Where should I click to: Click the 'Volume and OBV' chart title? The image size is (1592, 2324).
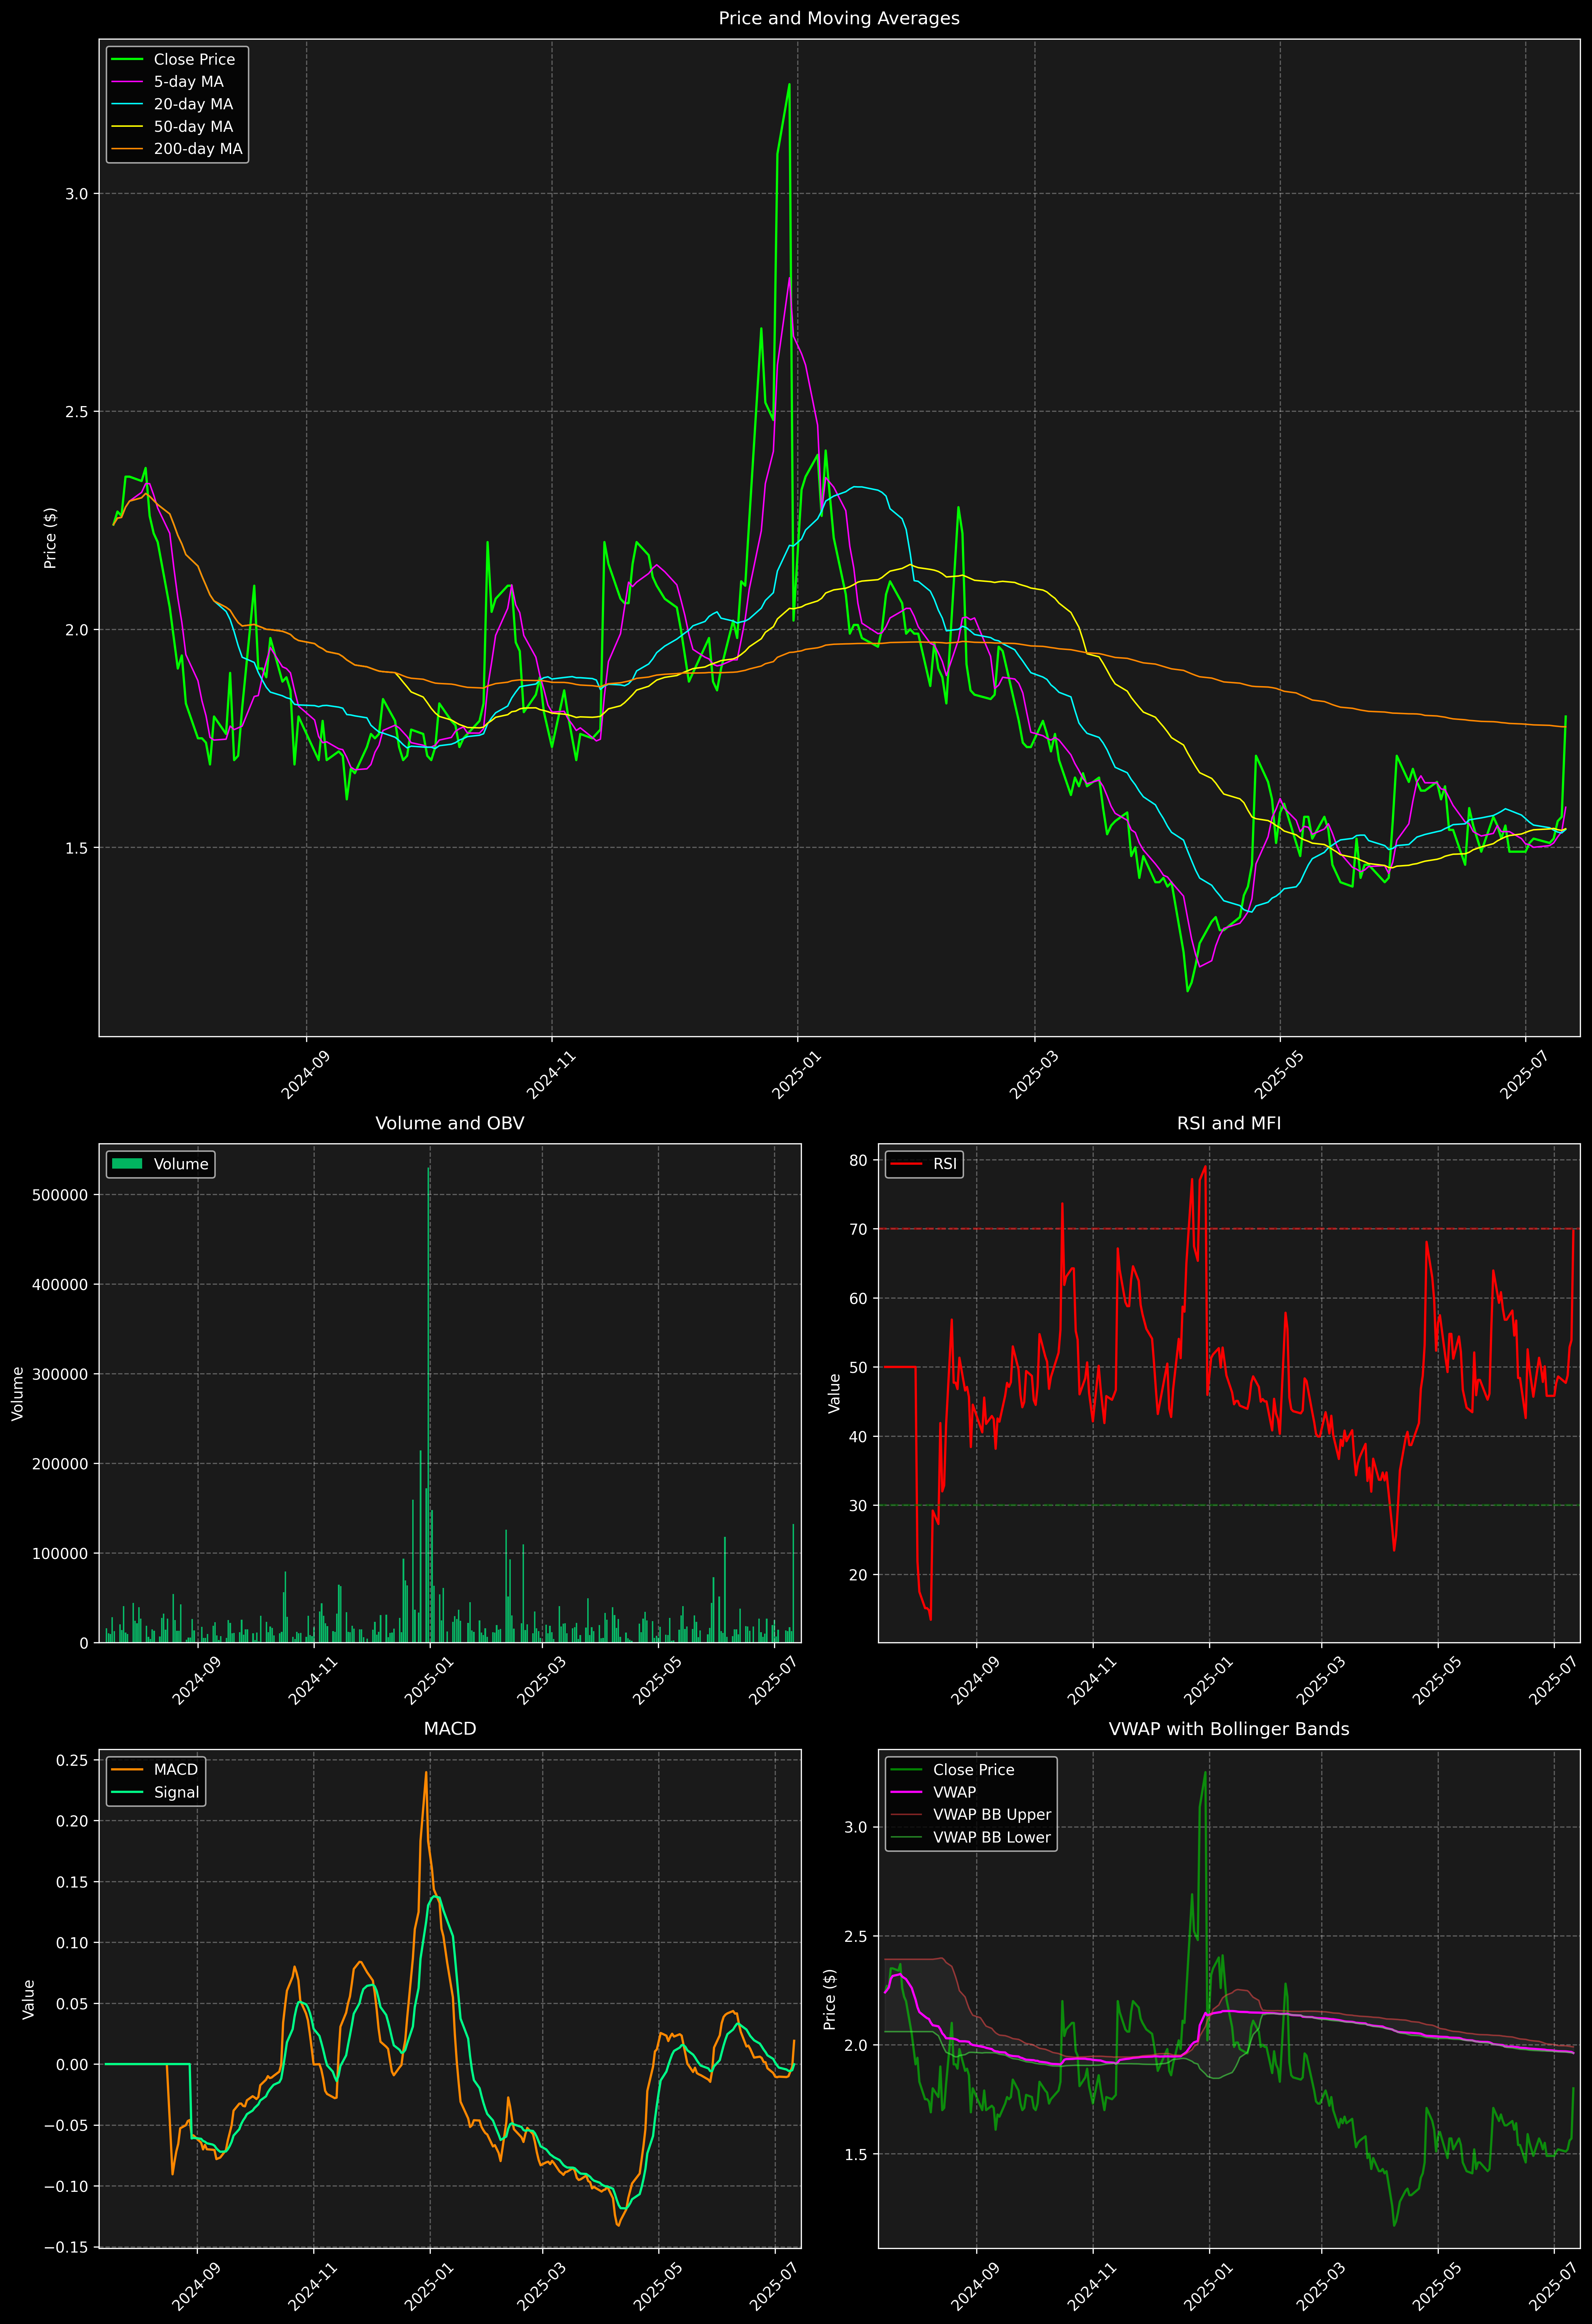[450, 1123]
